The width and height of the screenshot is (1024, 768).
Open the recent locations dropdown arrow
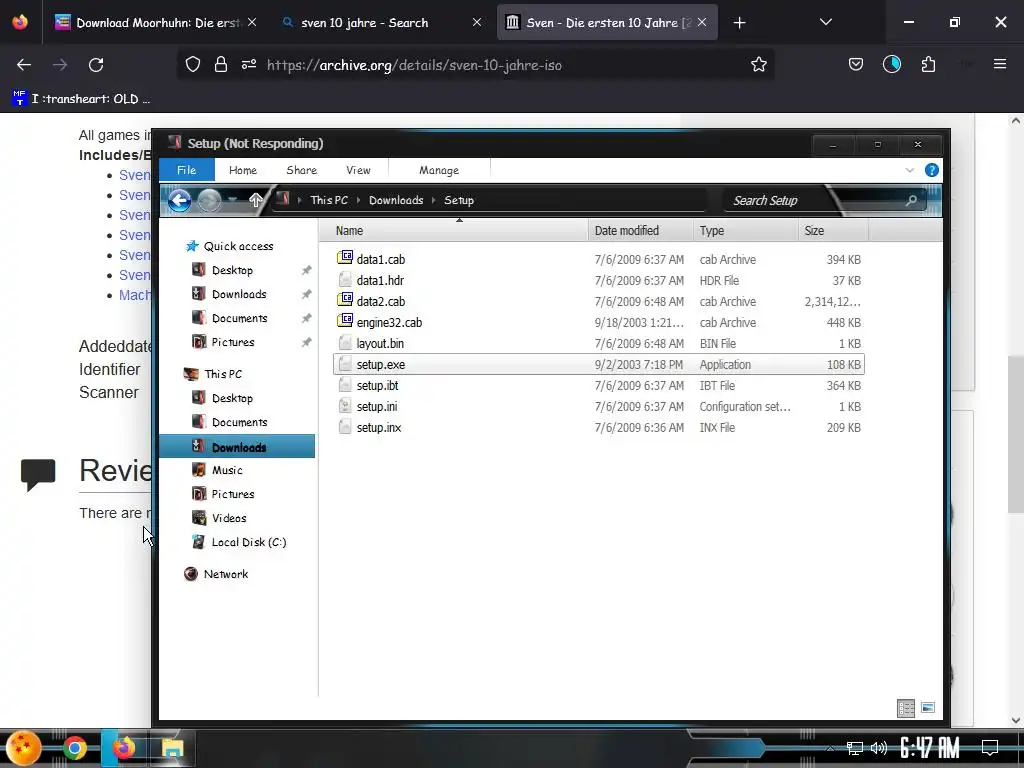[x=232, y=200]
